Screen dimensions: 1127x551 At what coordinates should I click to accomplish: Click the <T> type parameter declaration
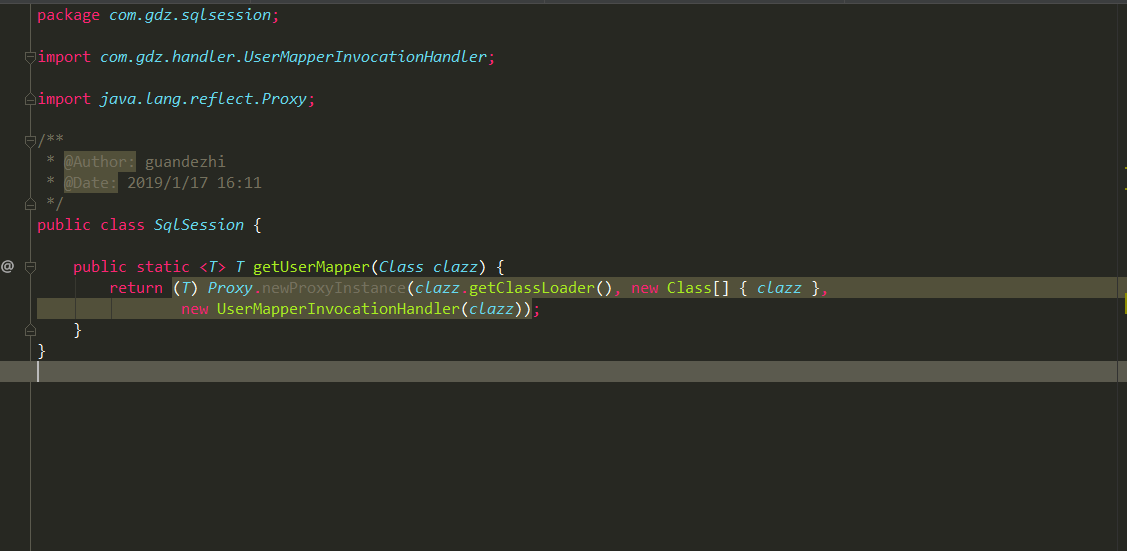[x=213, y=267]
